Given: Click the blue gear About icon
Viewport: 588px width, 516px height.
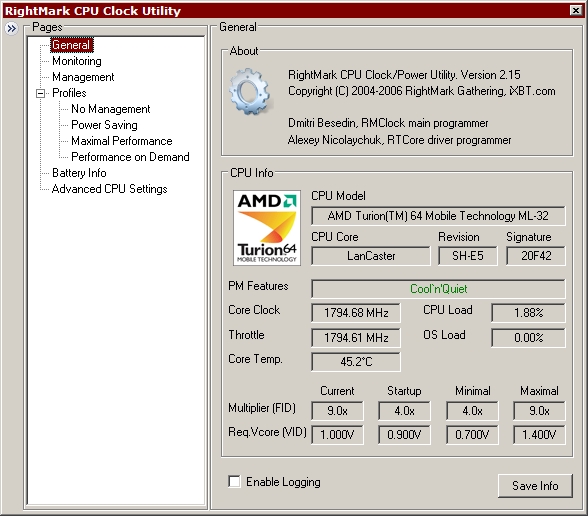Looking at the screenshot, I should coord(250,91).
